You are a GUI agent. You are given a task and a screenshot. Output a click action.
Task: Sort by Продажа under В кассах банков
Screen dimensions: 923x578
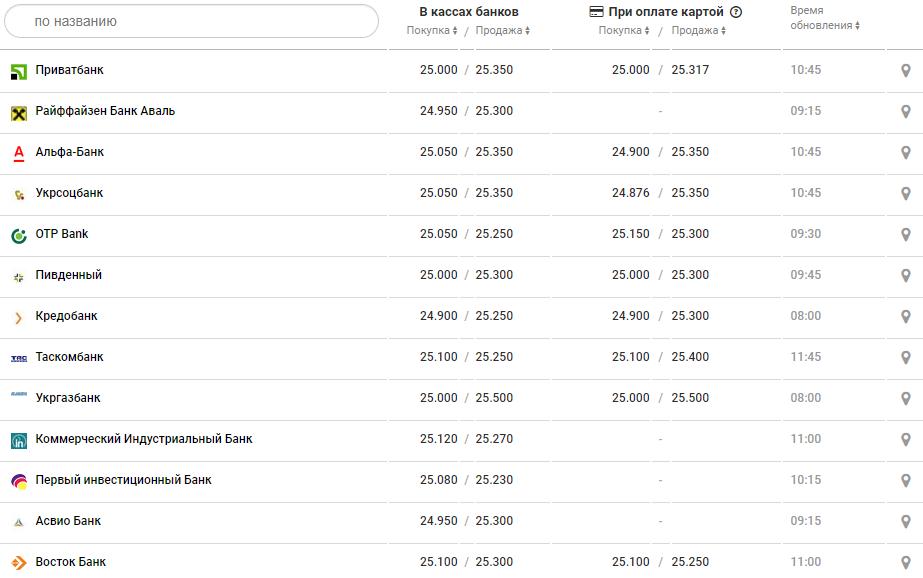pos(502,31)
